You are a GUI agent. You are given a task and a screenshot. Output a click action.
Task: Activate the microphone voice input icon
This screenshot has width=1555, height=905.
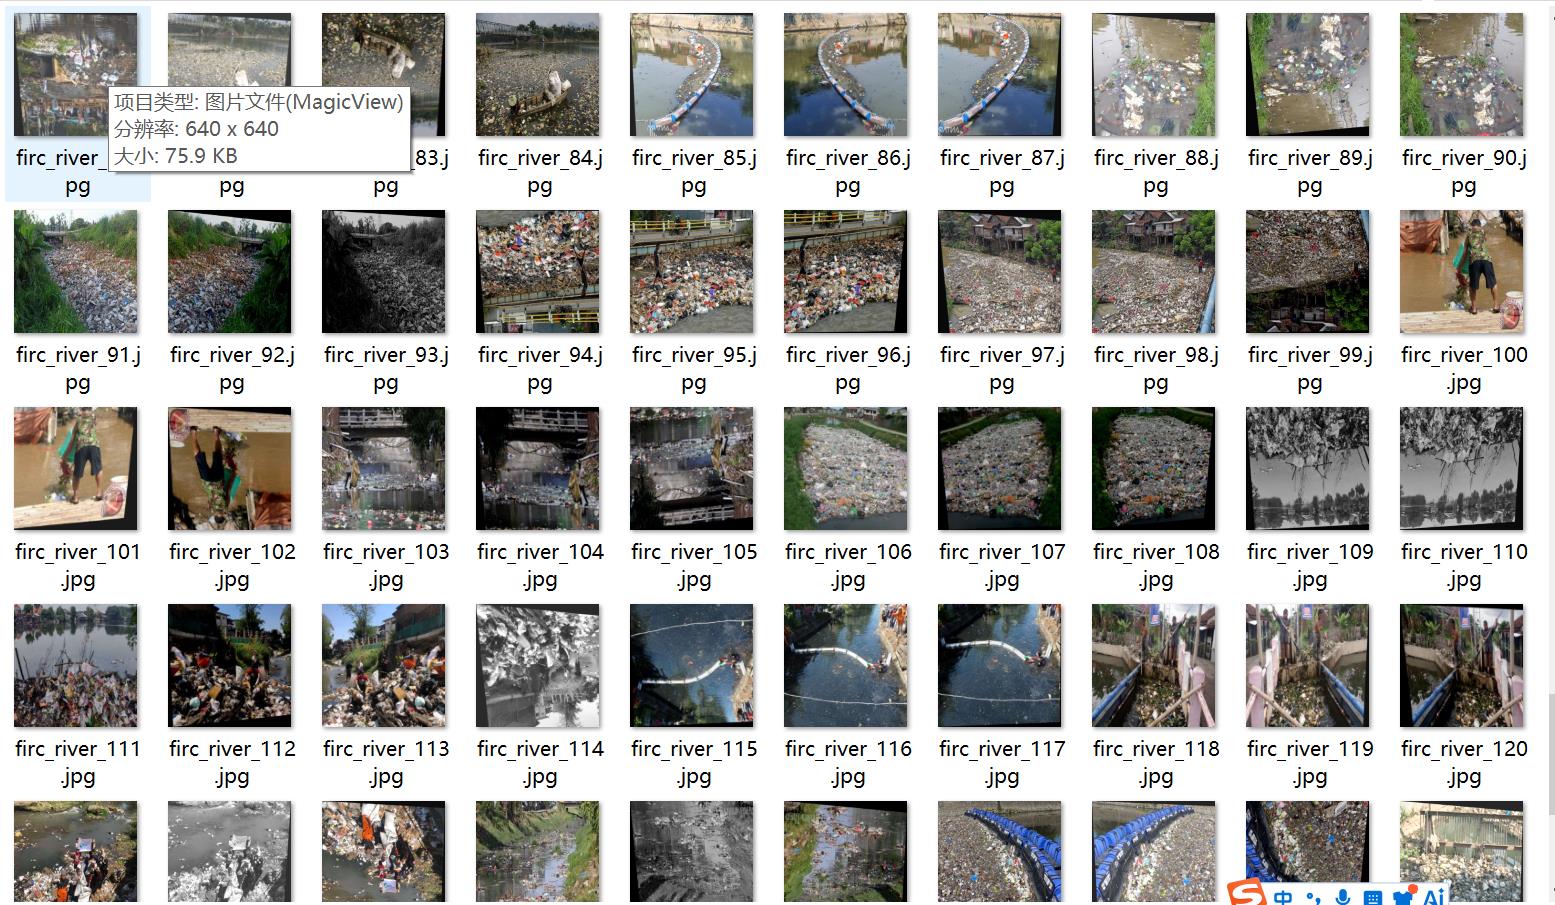tap(1343, 897)
